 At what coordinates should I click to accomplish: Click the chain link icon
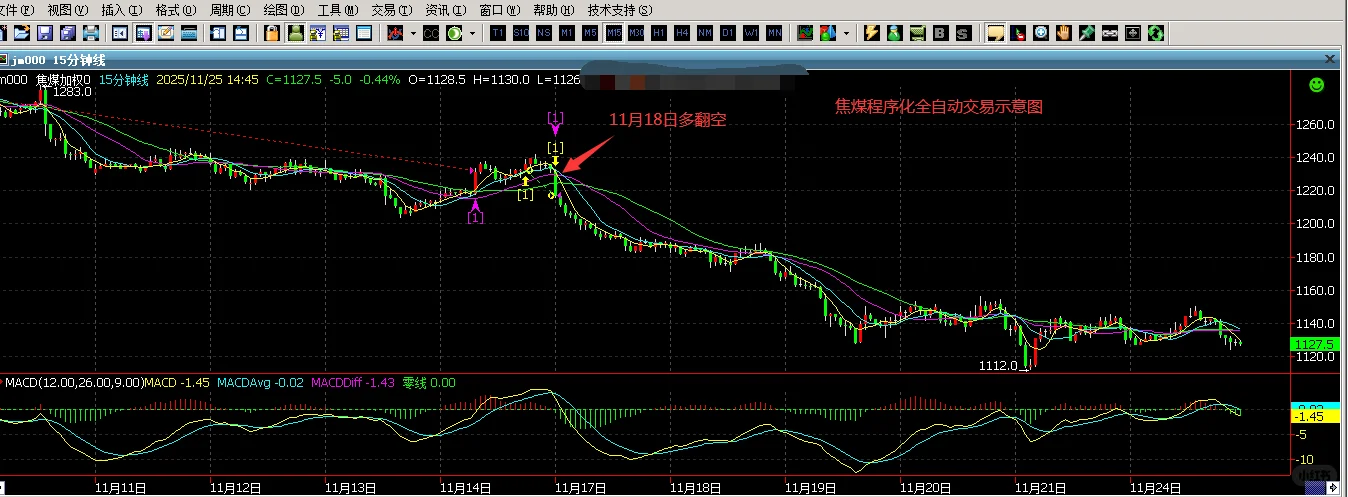pos(1109,33)
